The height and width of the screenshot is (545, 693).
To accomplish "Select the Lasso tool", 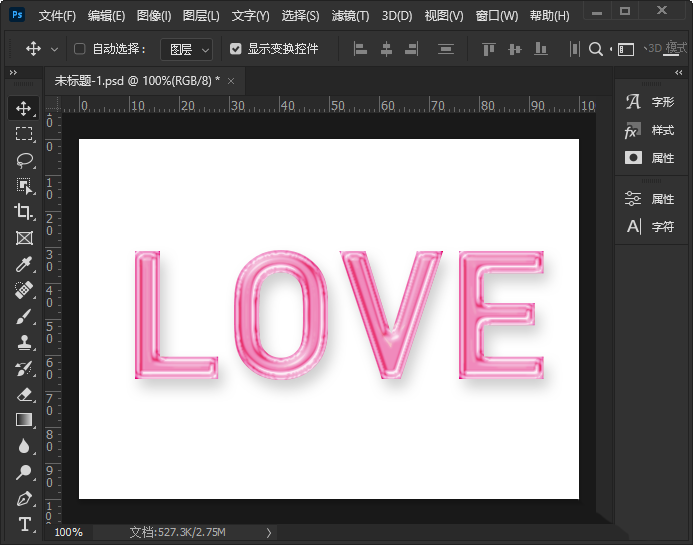I will point(23,160).
